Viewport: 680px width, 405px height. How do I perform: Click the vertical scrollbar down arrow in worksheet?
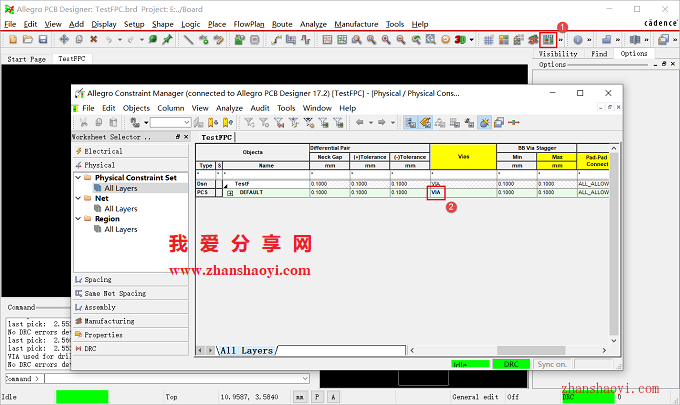click(614, 341)
